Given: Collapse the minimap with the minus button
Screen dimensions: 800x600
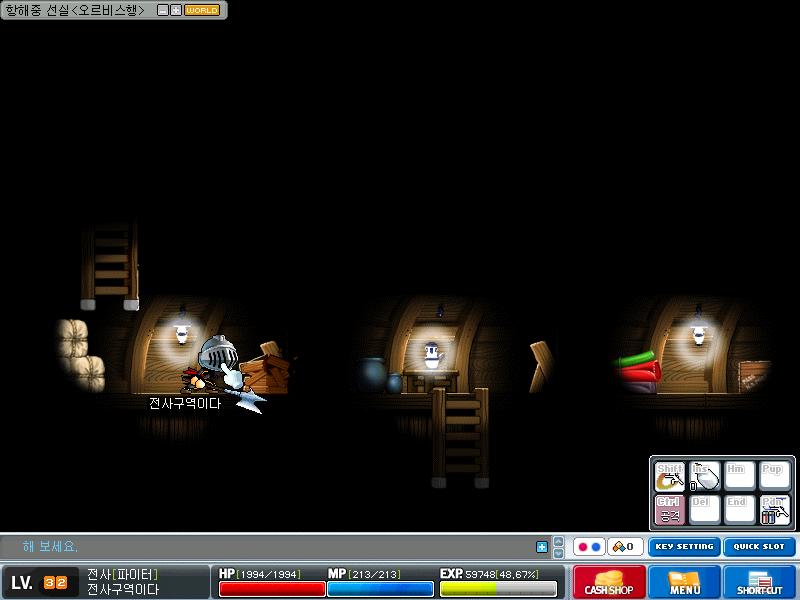Looking at the screenshot, I should tap(163, 10).
